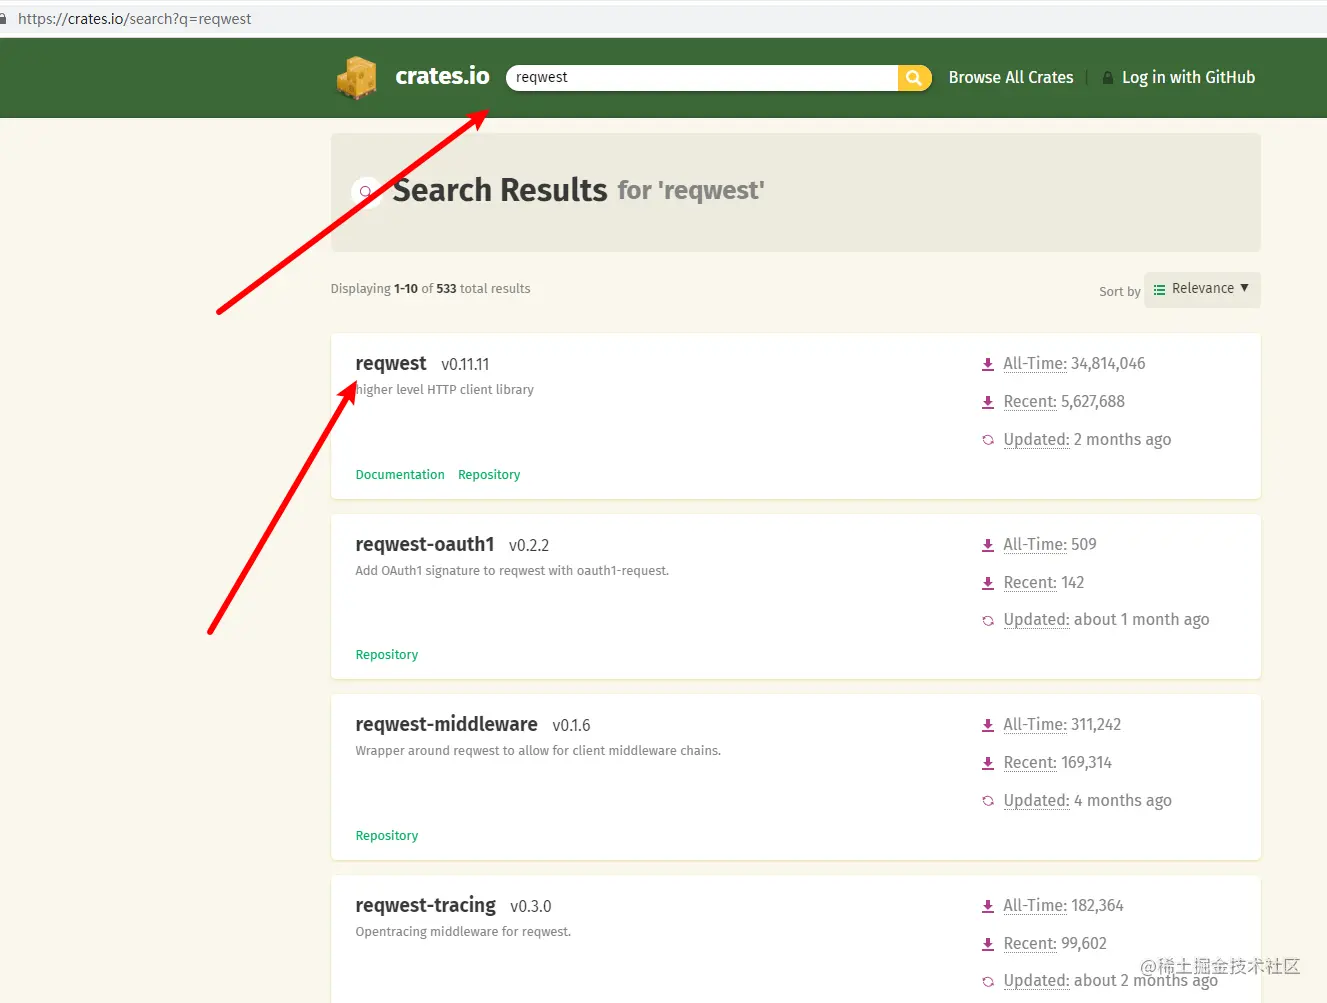Click the Updated icon for reqwest-middleware

point(988,801)
